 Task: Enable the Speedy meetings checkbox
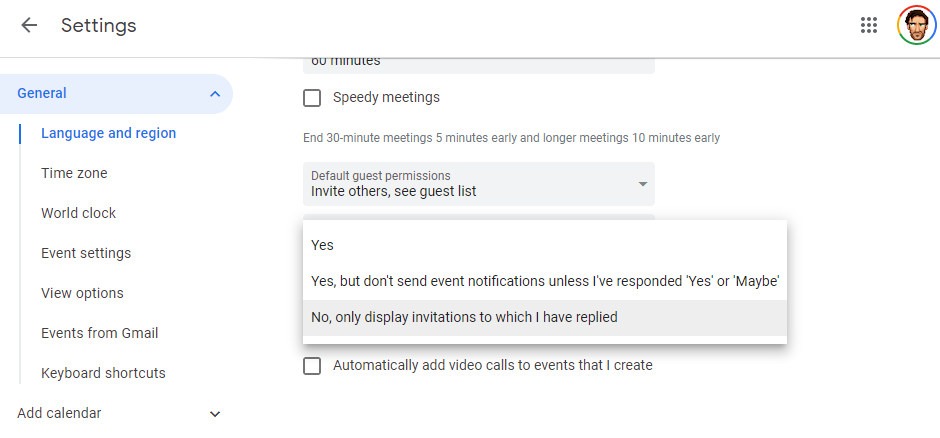click(x=312, y=98)
